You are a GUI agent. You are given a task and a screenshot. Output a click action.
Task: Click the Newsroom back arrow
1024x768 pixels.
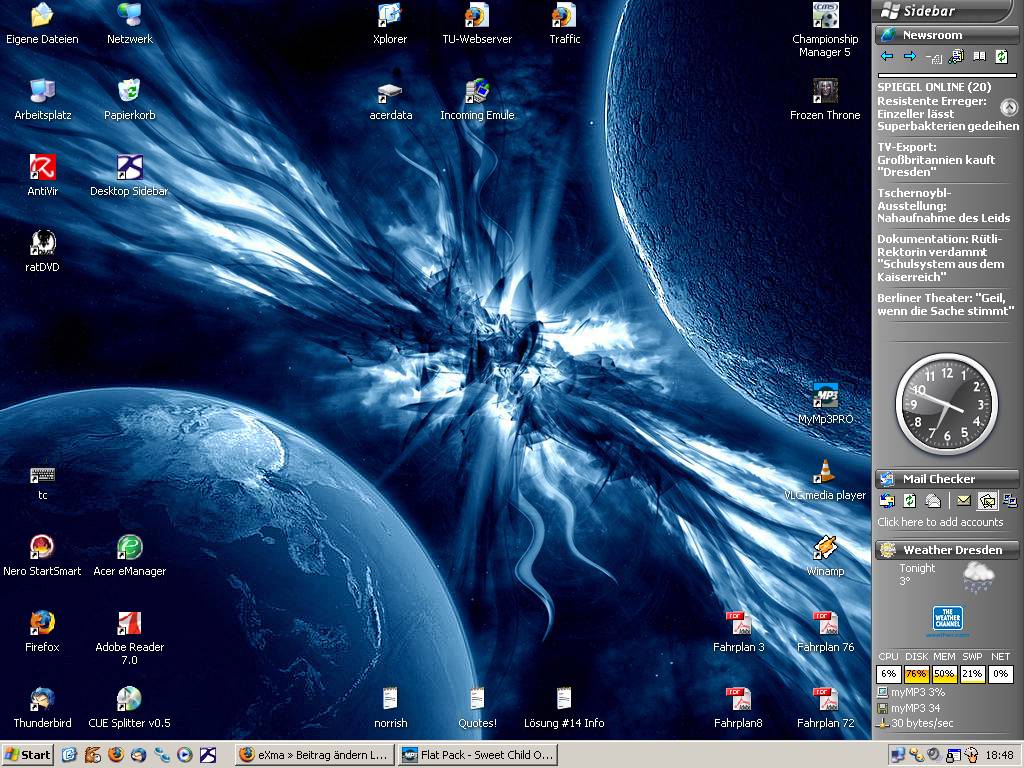(887, 57)
